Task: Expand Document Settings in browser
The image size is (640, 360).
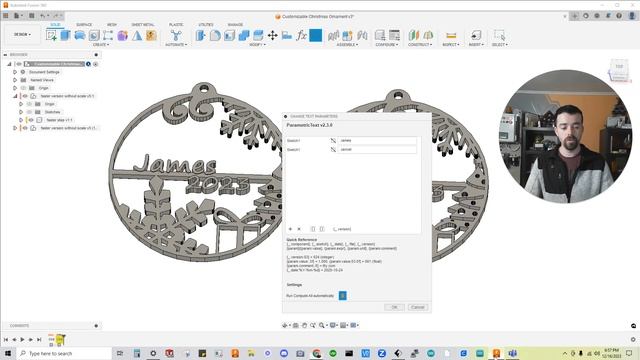Action: (x=15, y=72)
